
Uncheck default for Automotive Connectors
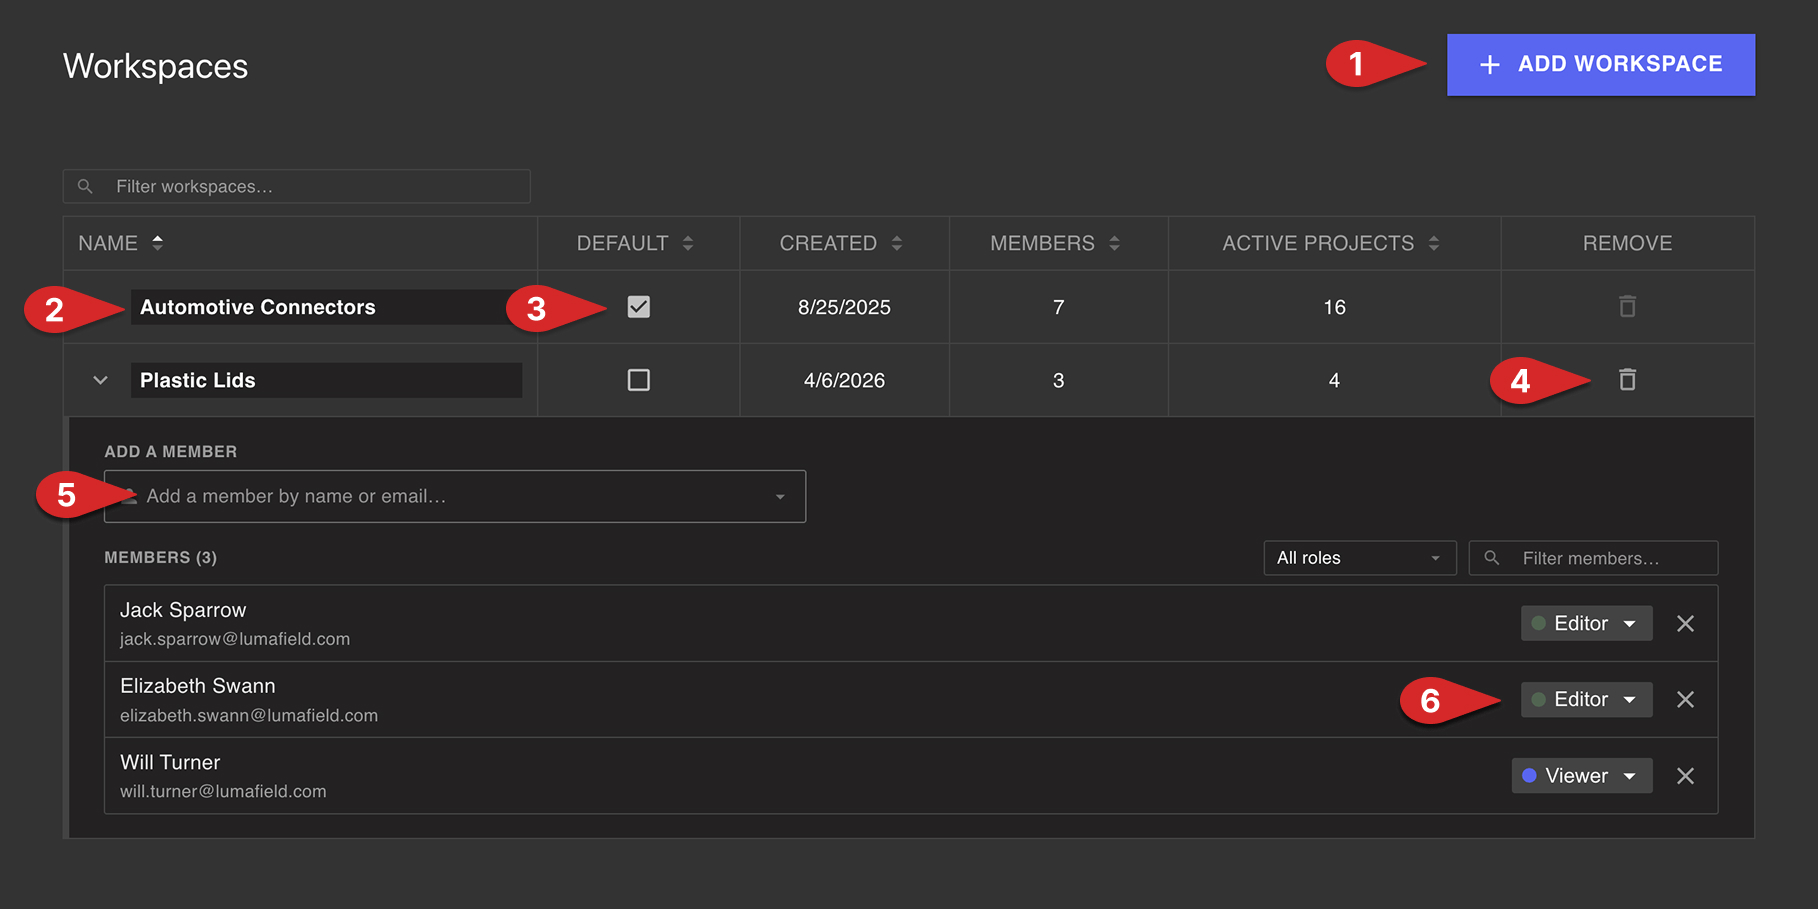pyautogui.click(x=638, y=307)
